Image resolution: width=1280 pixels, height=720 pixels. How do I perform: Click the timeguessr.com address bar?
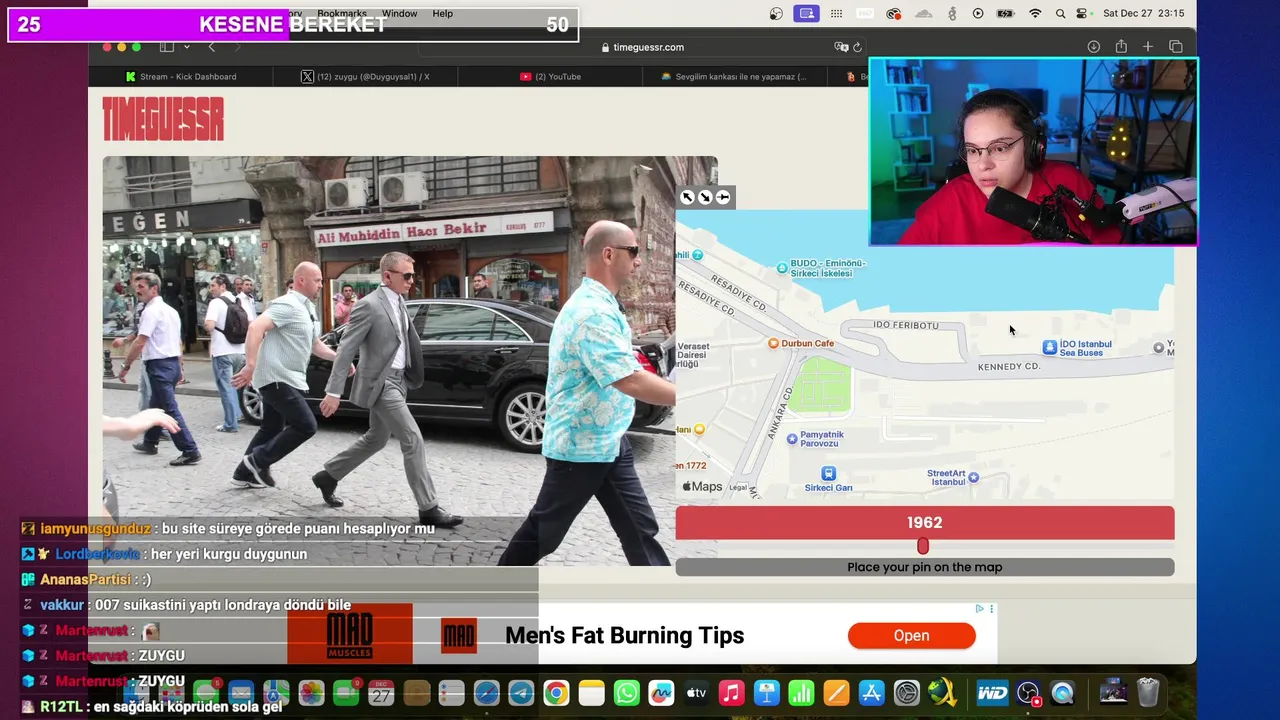(x=642, y=47)
